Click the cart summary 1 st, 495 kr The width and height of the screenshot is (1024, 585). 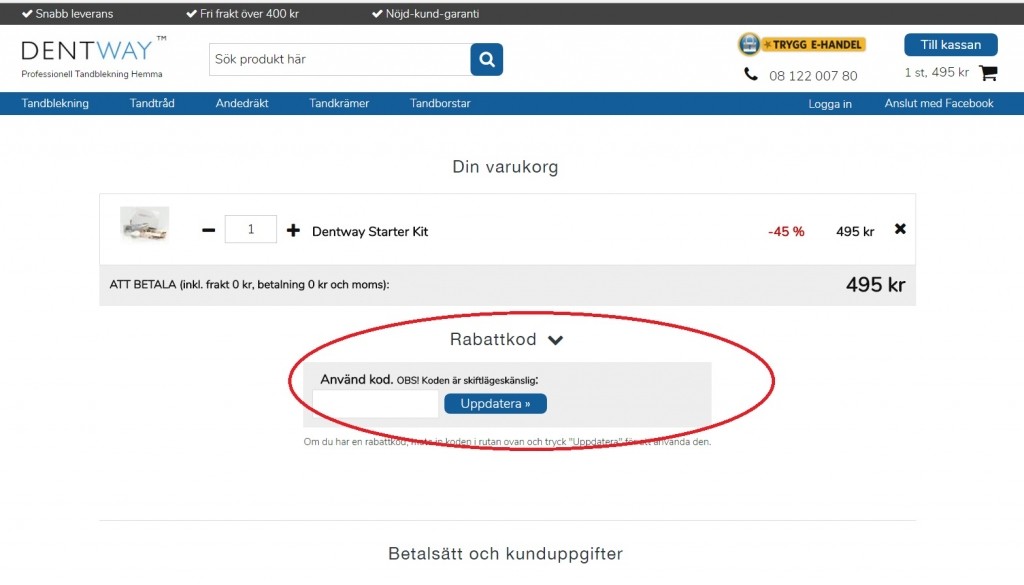[936, 72]
